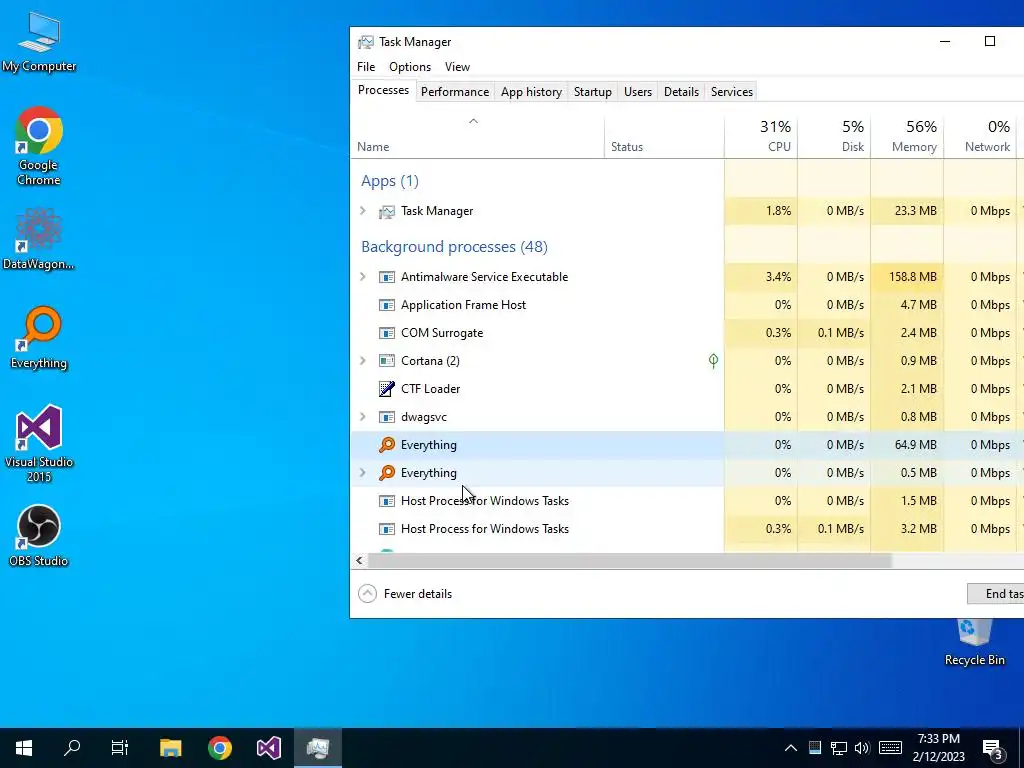Expand Antimalware Service Executable row
This screenshot has height=768, width=1024.
coord(363,277)
